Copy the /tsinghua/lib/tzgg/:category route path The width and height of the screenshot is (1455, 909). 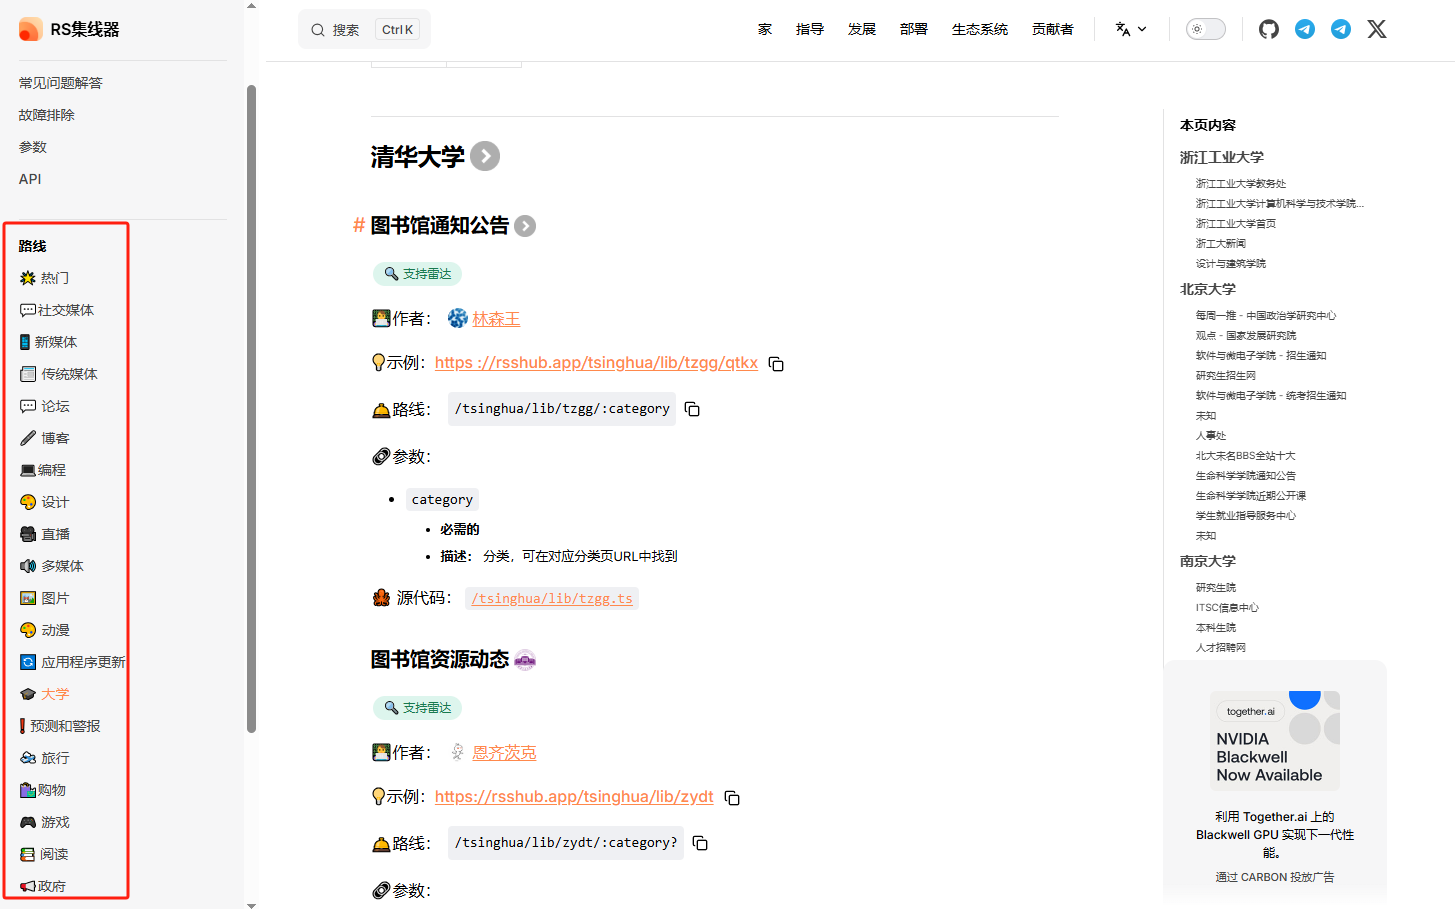click(692, 409)
